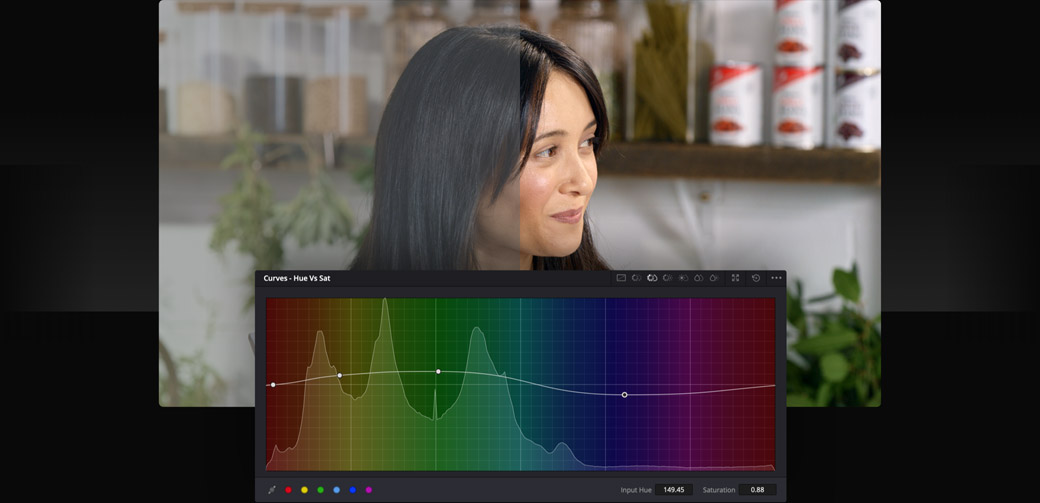This screenshot has width=1040, height=503.
Task: Switch to Hue Vs Lum curve
Action: point(667,278)
